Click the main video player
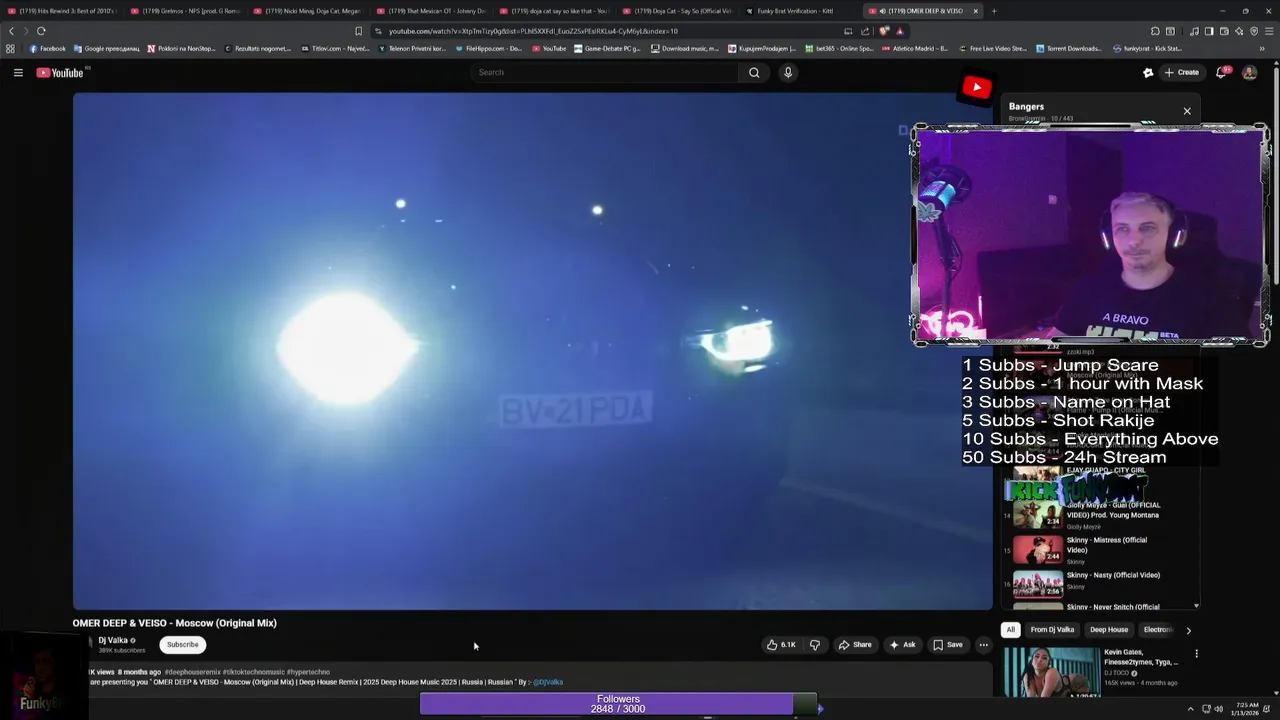 [532, 351]
